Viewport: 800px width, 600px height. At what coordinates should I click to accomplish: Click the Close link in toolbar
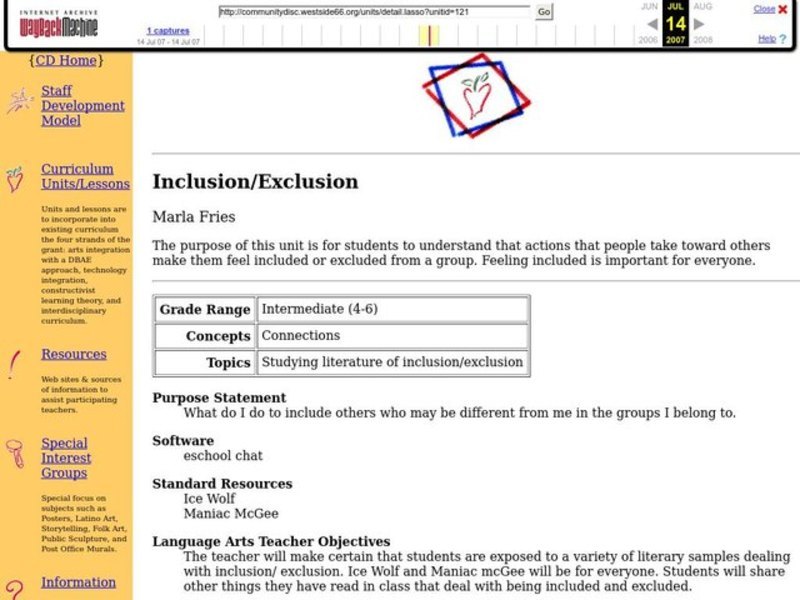(x=764, y=9)
